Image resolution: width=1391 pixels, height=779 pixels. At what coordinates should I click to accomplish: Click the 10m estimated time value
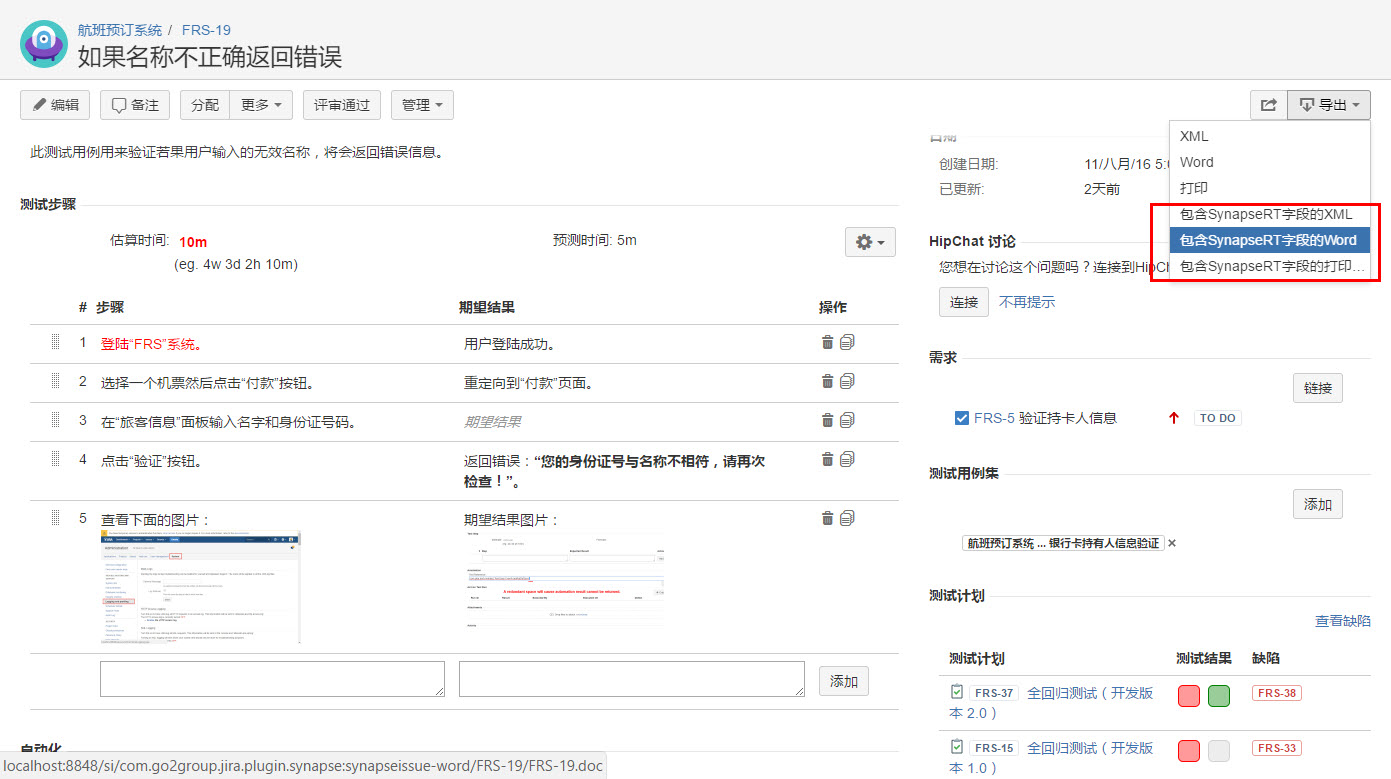click(193, 242)
